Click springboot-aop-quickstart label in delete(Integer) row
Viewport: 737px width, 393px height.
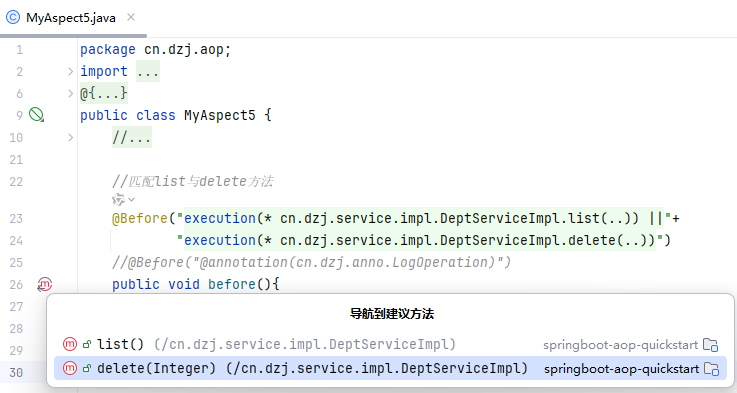tap(621, 369)
